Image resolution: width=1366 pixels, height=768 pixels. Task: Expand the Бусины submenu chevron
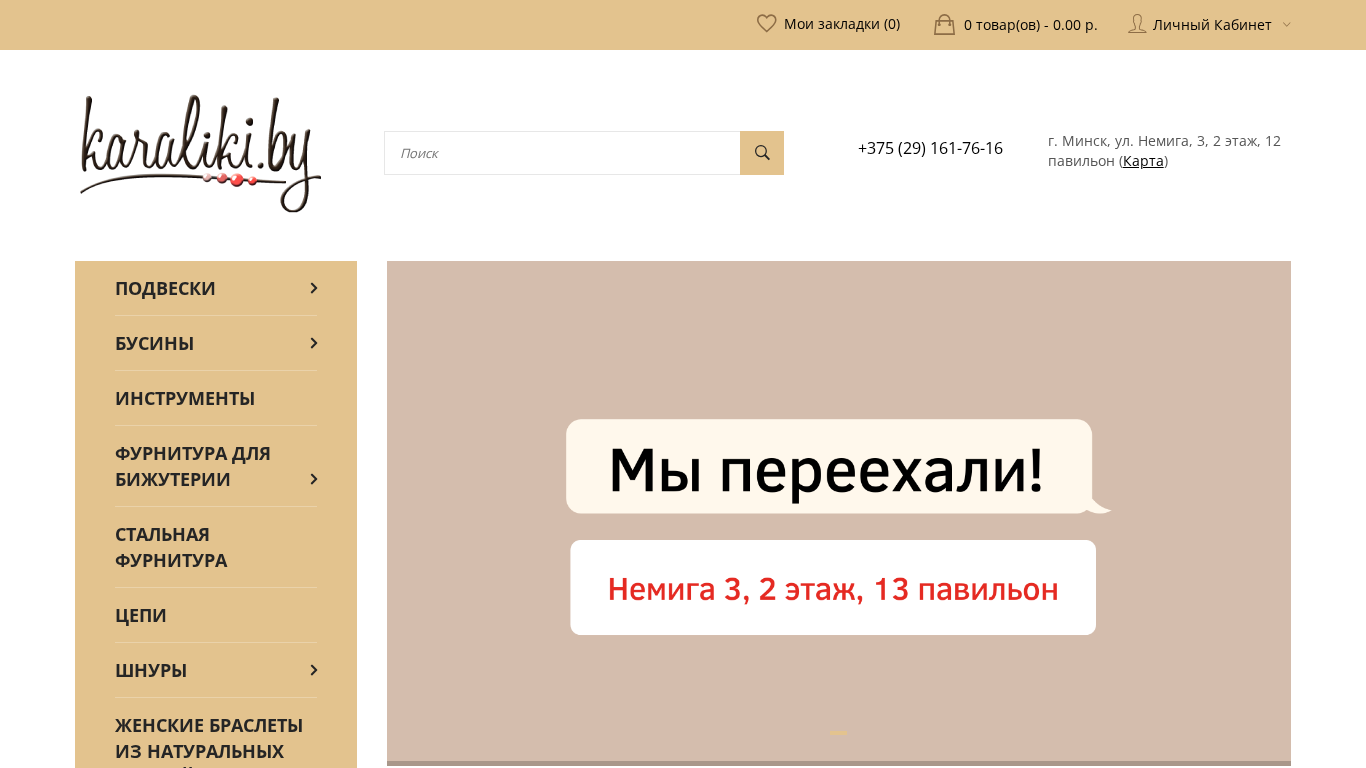(313, 343)
